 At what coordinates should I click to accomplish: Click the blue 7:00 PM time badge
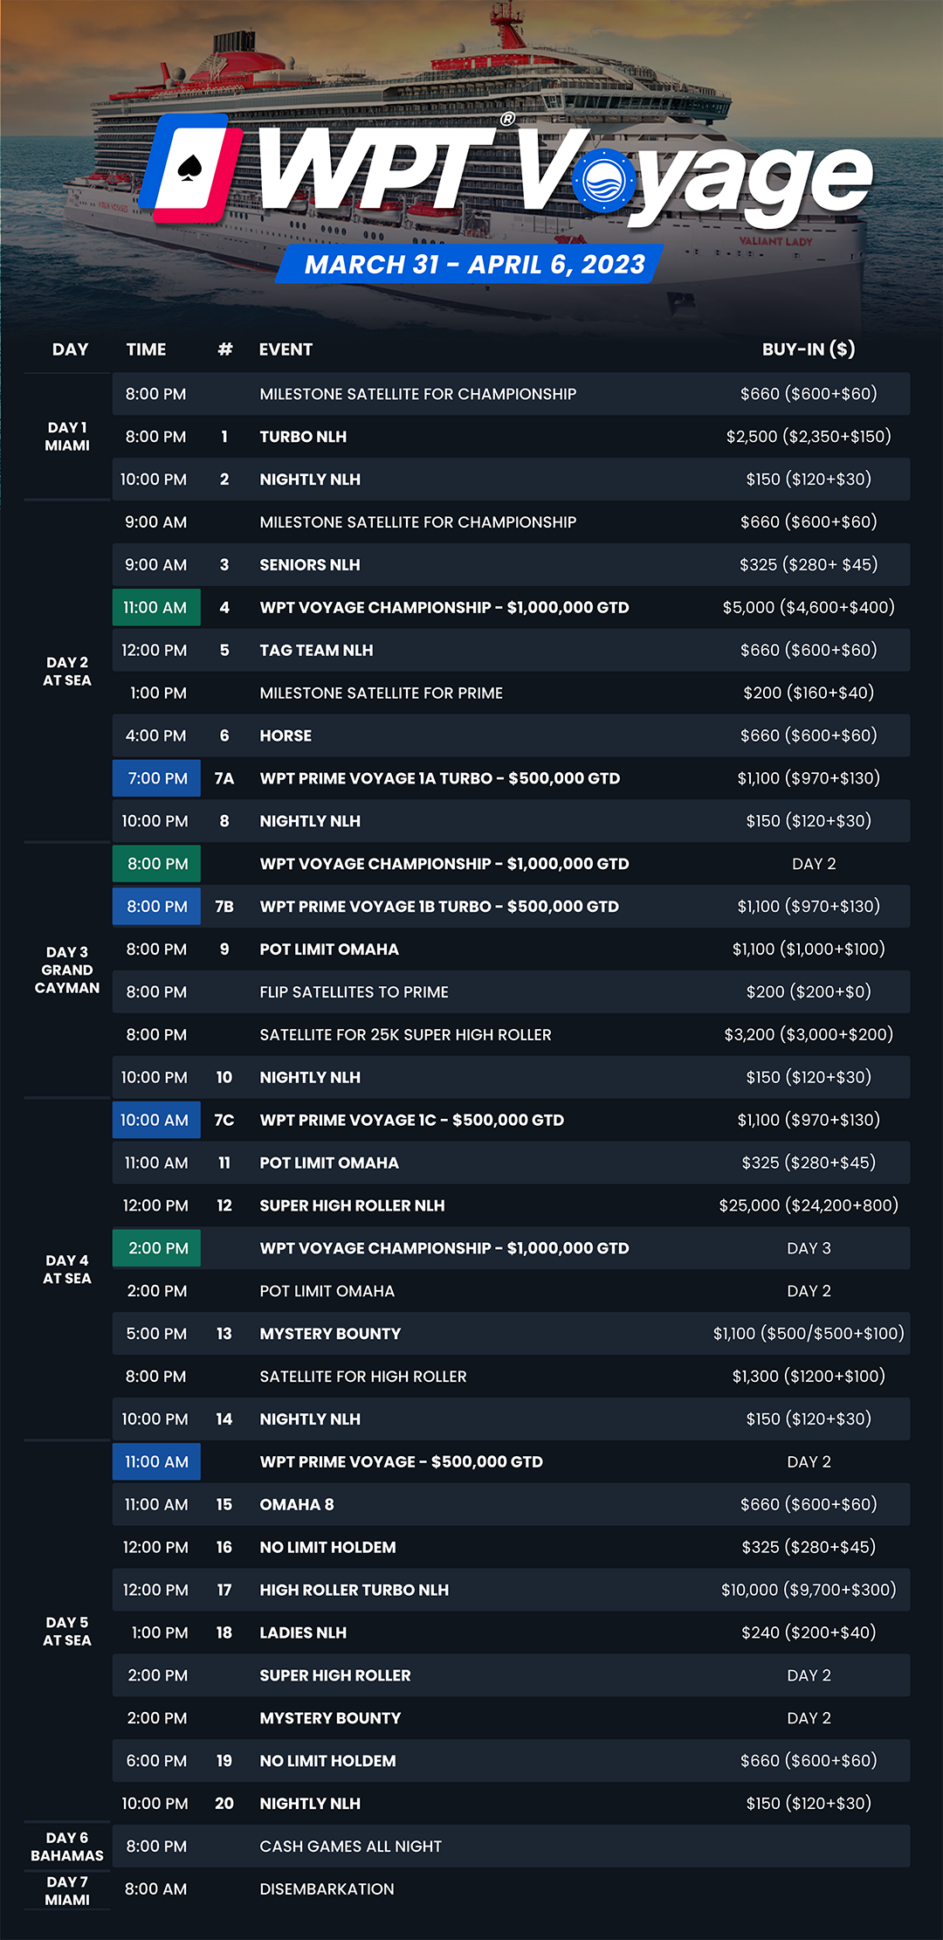[x=156, y=778]
